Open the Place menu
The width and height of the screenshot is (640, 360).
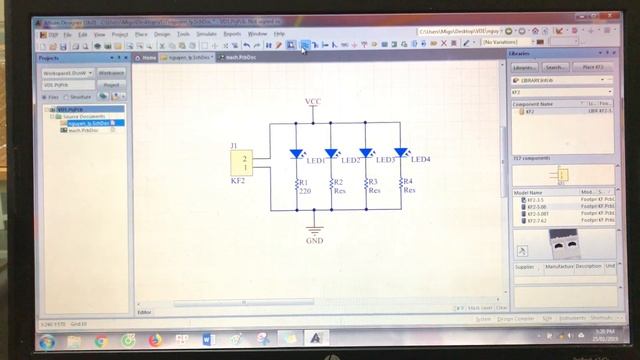141,35
